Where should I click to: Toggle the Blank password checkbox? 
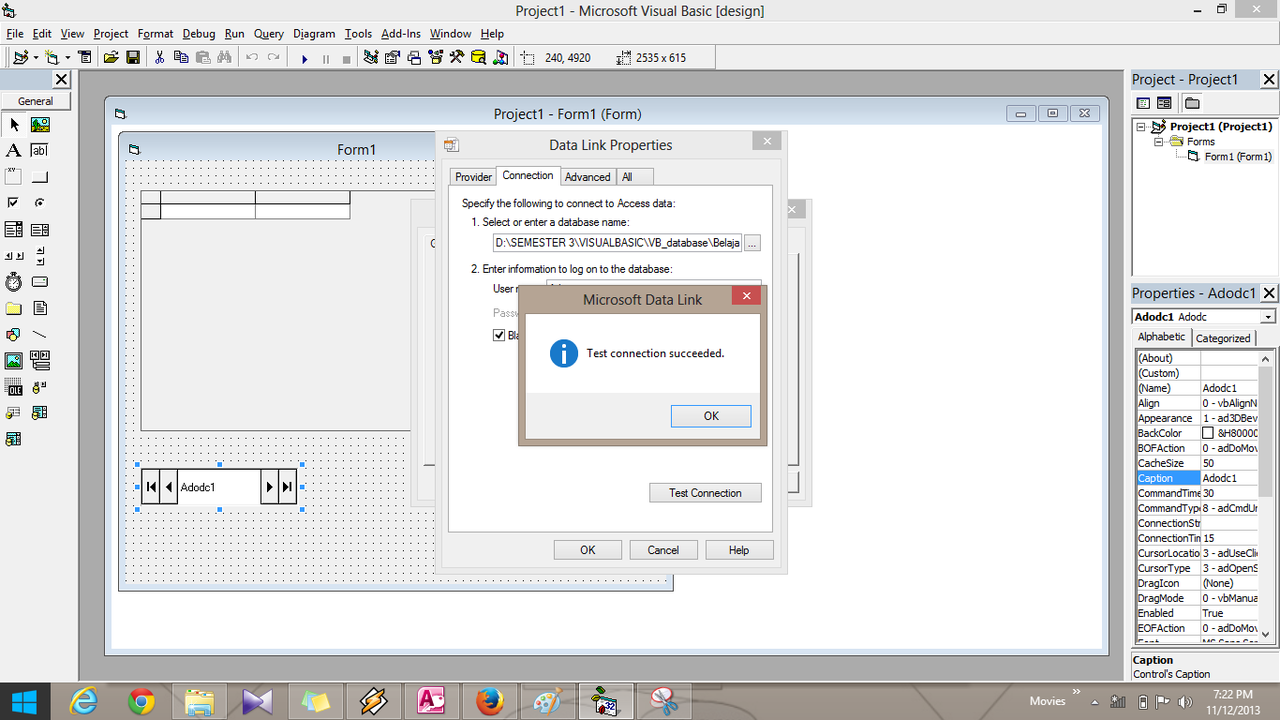(499, 335)
